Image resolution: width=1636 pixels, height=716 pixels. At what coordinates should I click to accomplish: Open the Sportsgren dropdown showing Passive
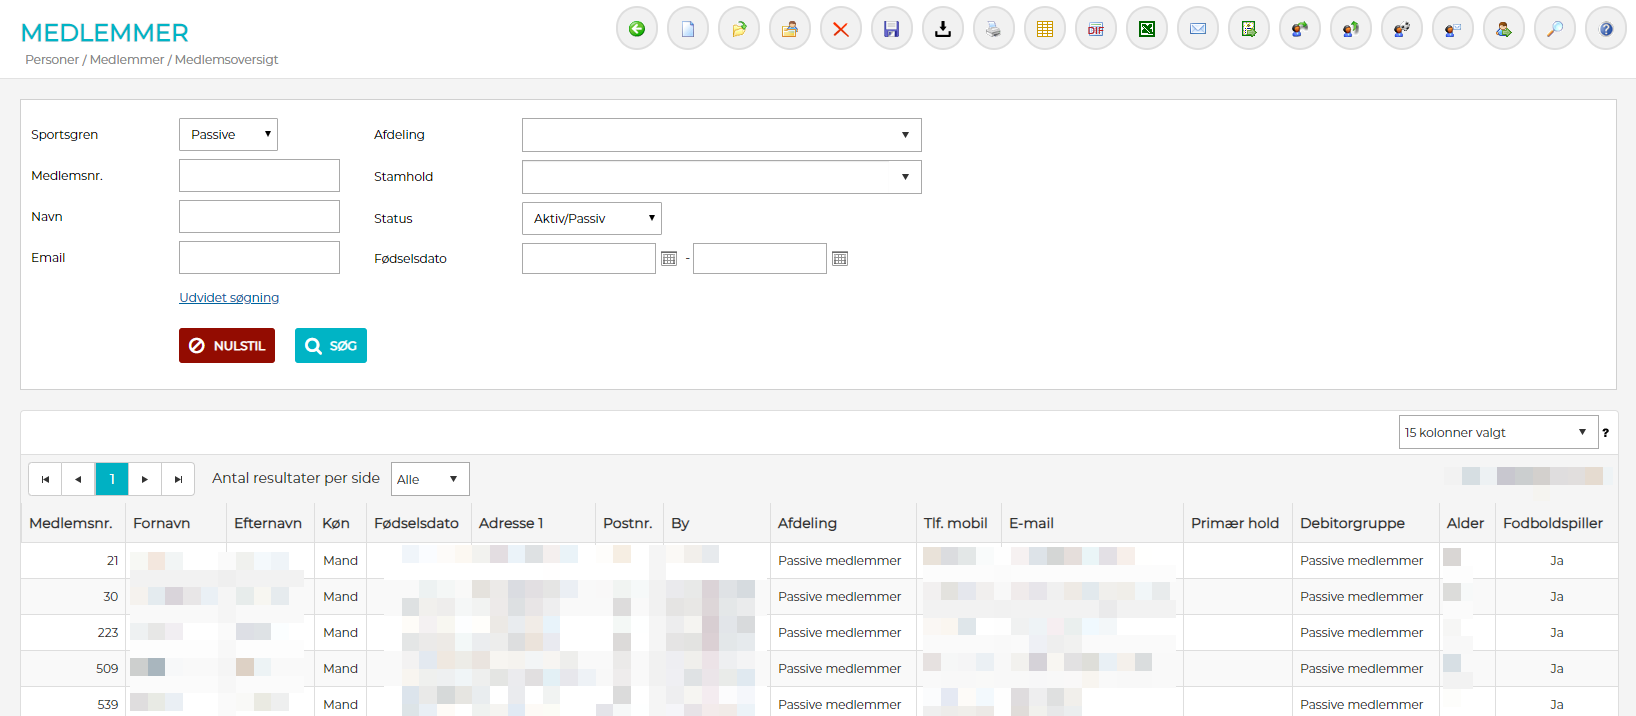[228, 135]
